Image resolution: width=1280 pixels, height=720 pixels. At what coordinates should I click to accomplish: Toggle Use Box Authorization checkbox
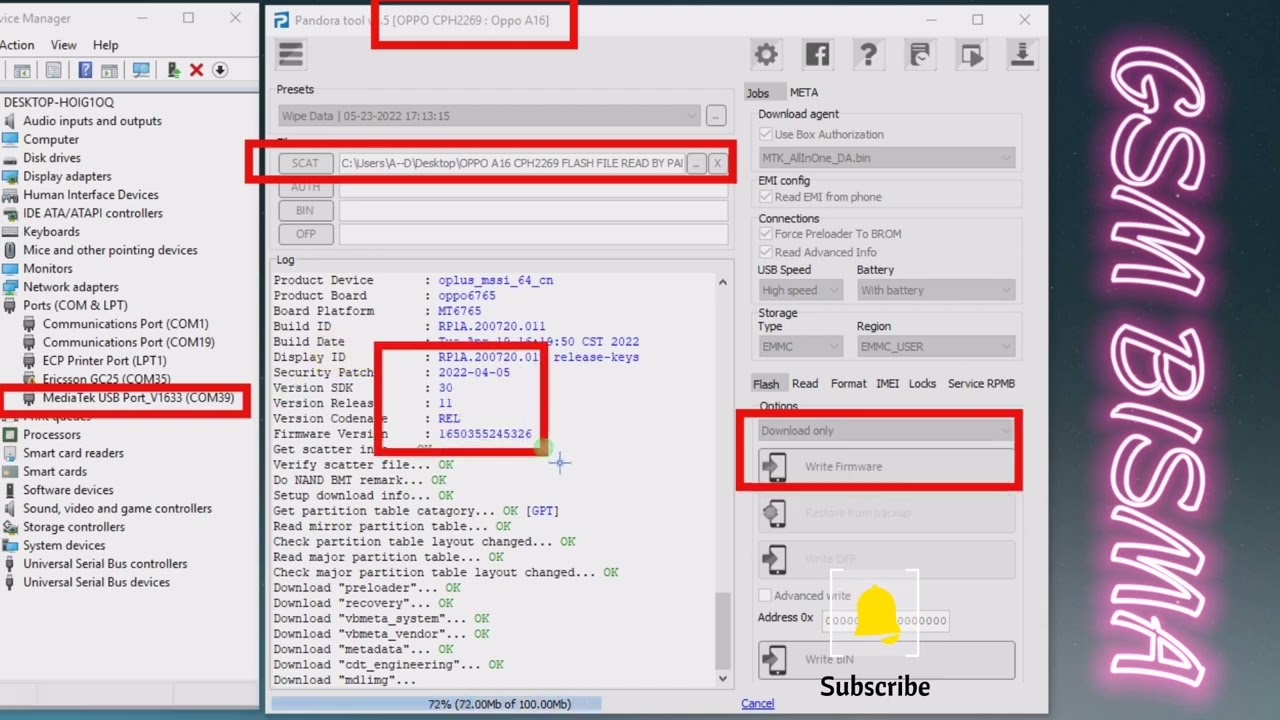tap(766, 134)
